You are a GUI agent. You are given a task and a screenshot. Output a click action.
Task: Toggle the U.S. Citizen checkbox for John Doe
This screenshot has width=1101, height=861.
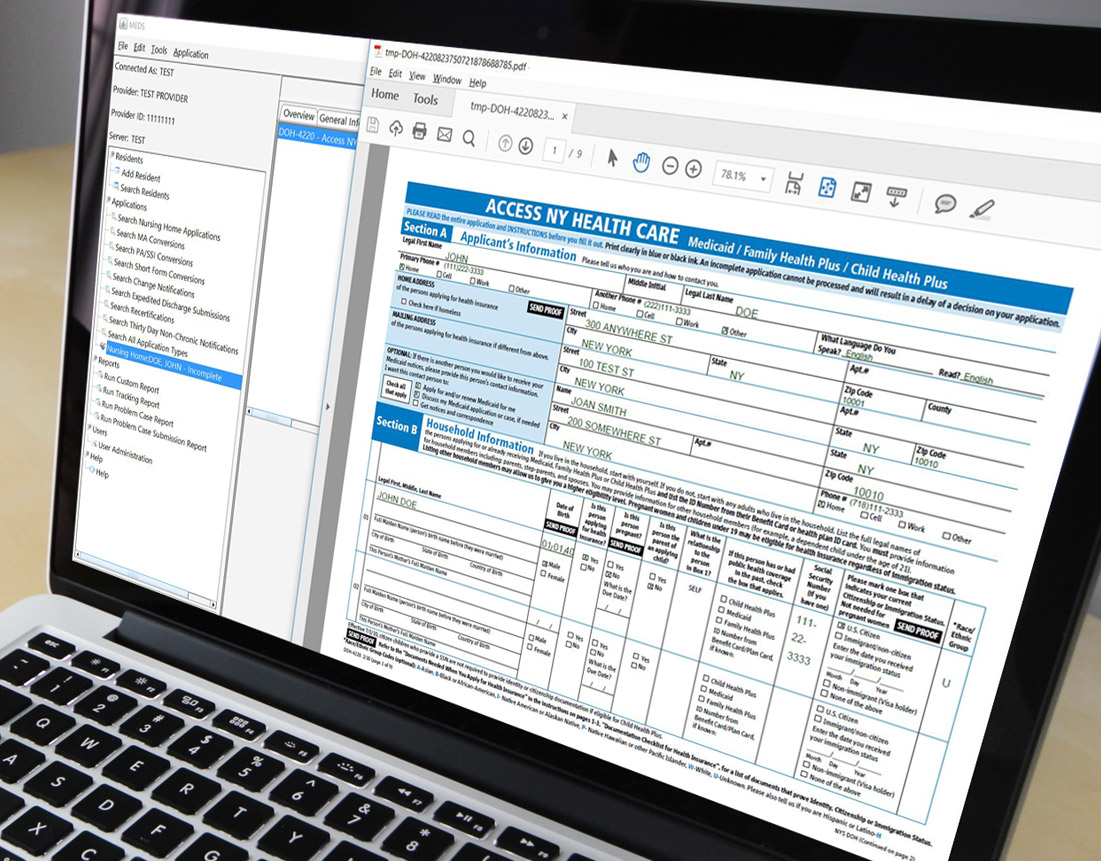(x=840, y=624)
